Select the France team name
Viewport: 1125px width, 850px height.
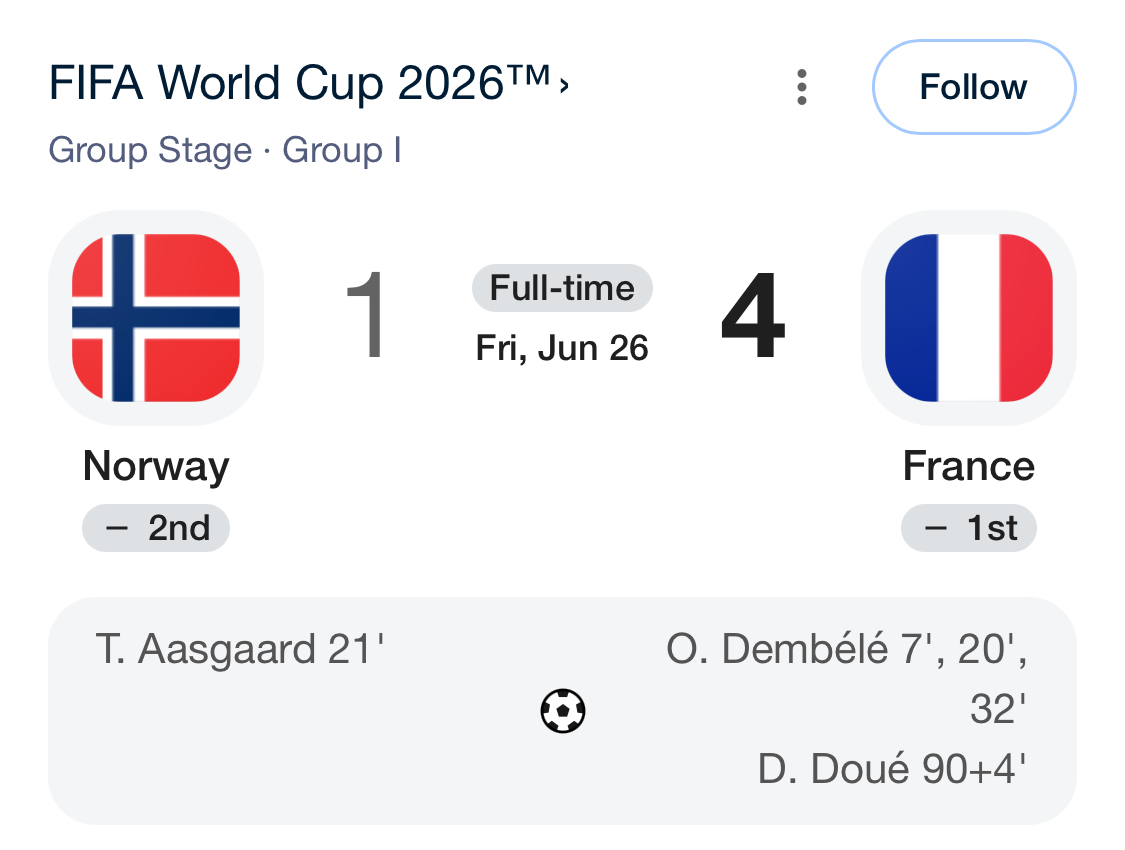pos(969,466)
